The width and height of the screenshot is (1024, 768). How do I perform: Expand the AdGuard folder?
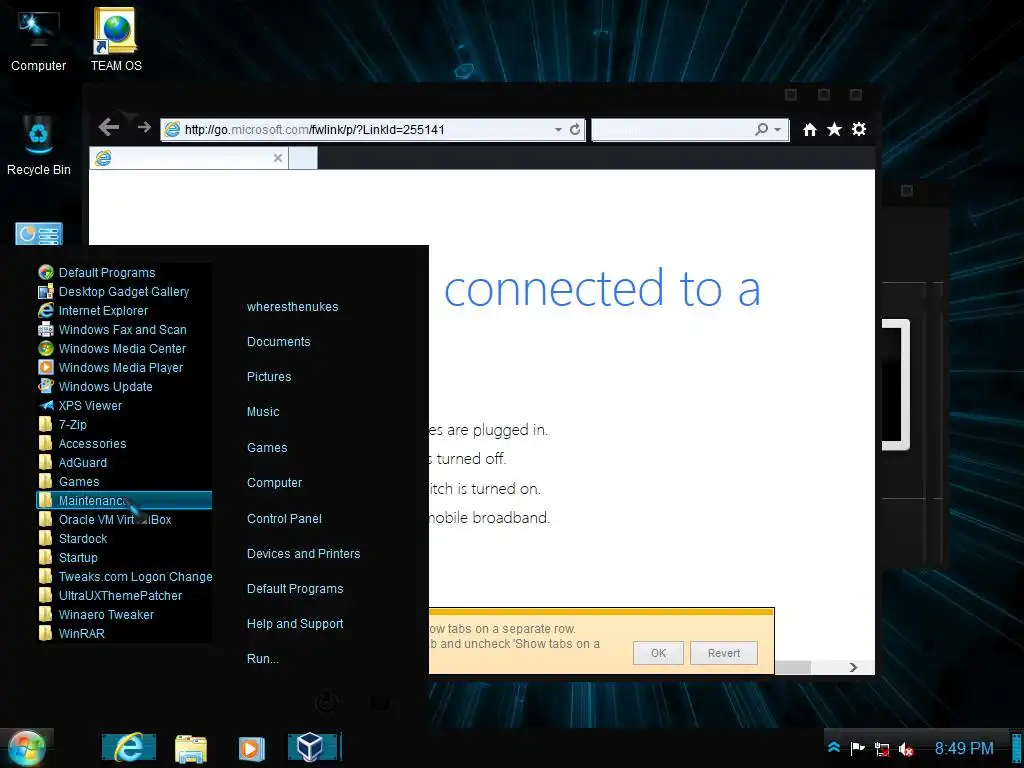(x=124, y=462)
